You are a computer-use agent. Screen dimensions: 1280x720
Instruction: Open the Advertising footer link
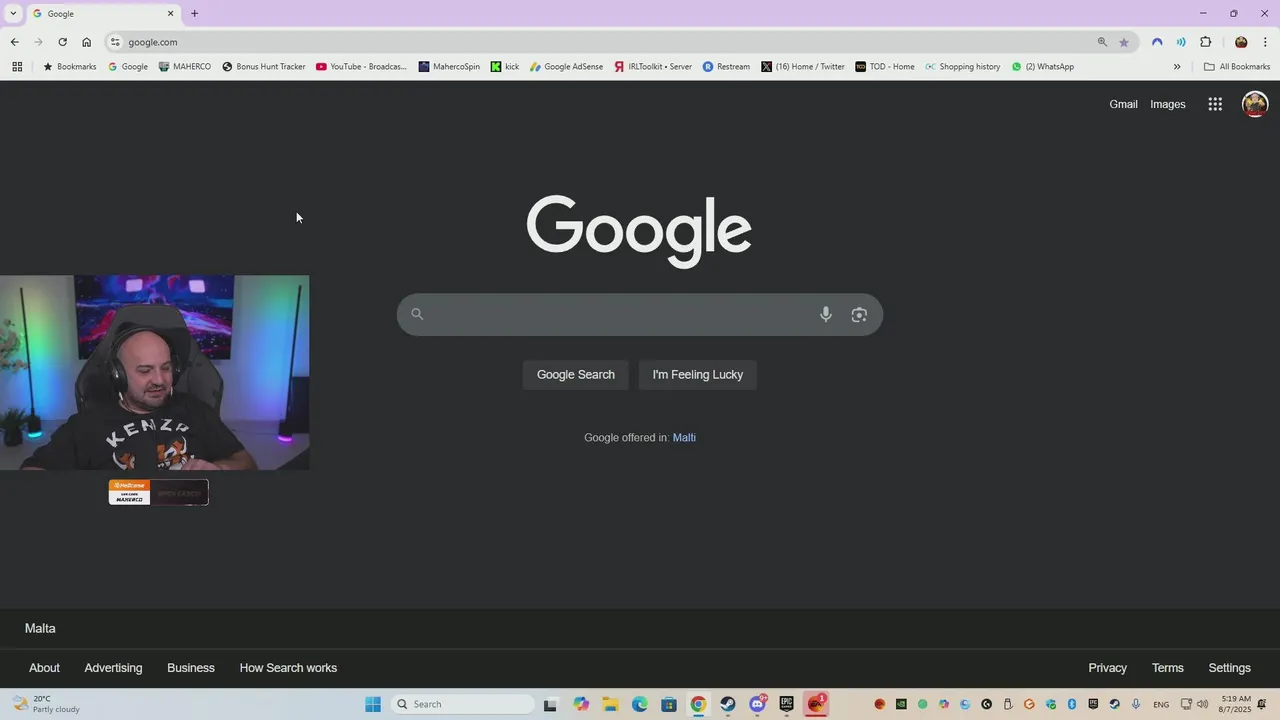point(113,668)
